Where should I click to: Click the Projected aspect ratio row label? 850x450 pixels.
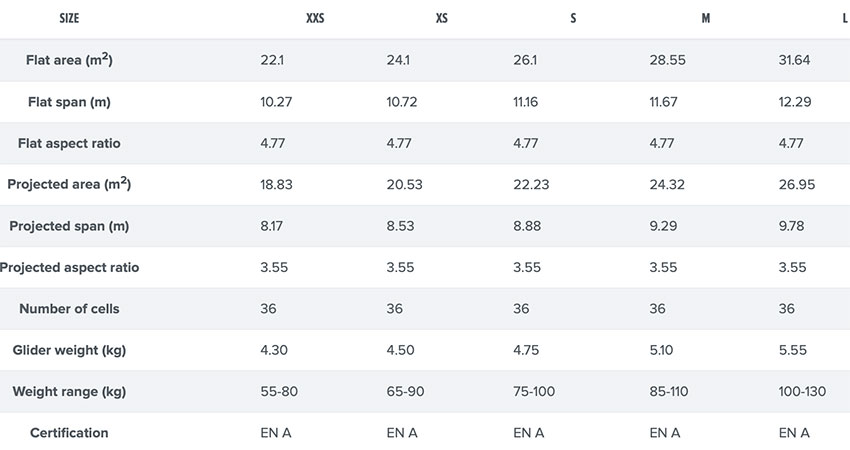point(69,267)
